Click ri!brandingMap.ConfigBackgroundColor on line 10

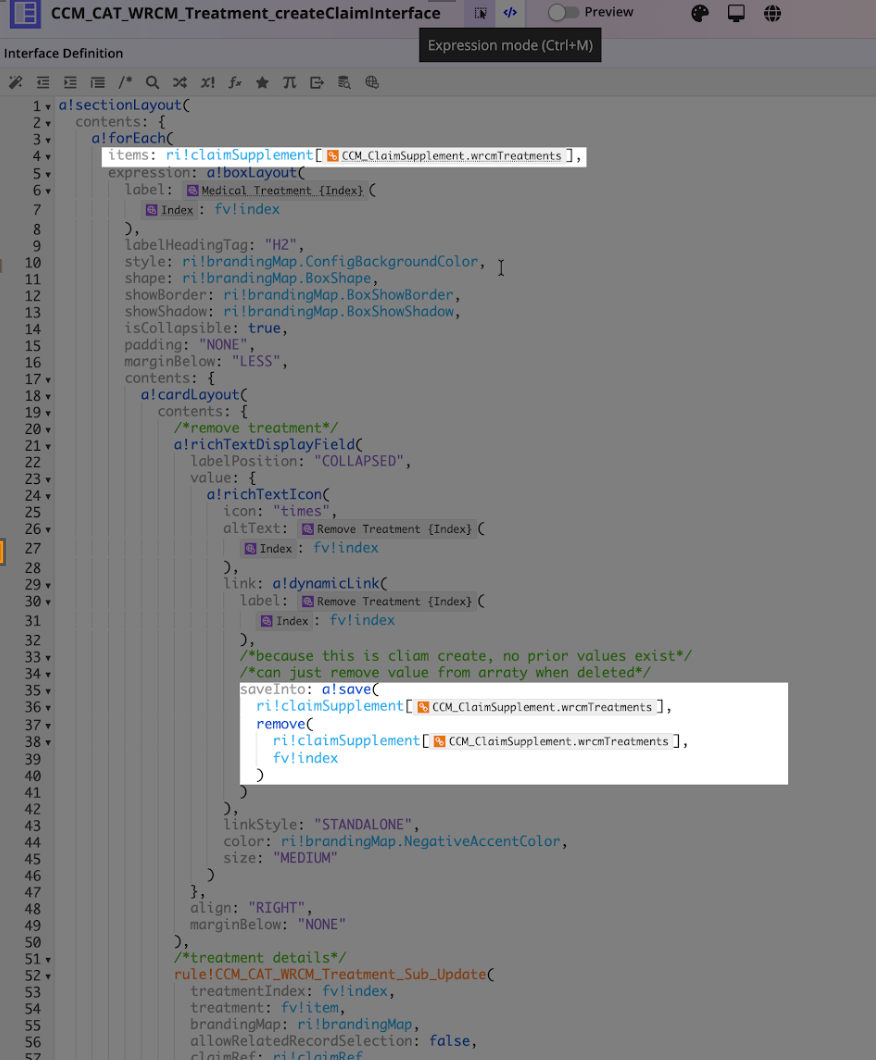click(x=330, y=262)
